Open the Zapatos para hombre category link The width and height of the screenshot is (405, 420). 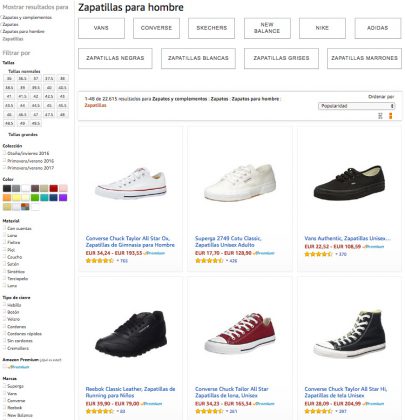pos(23,31)
